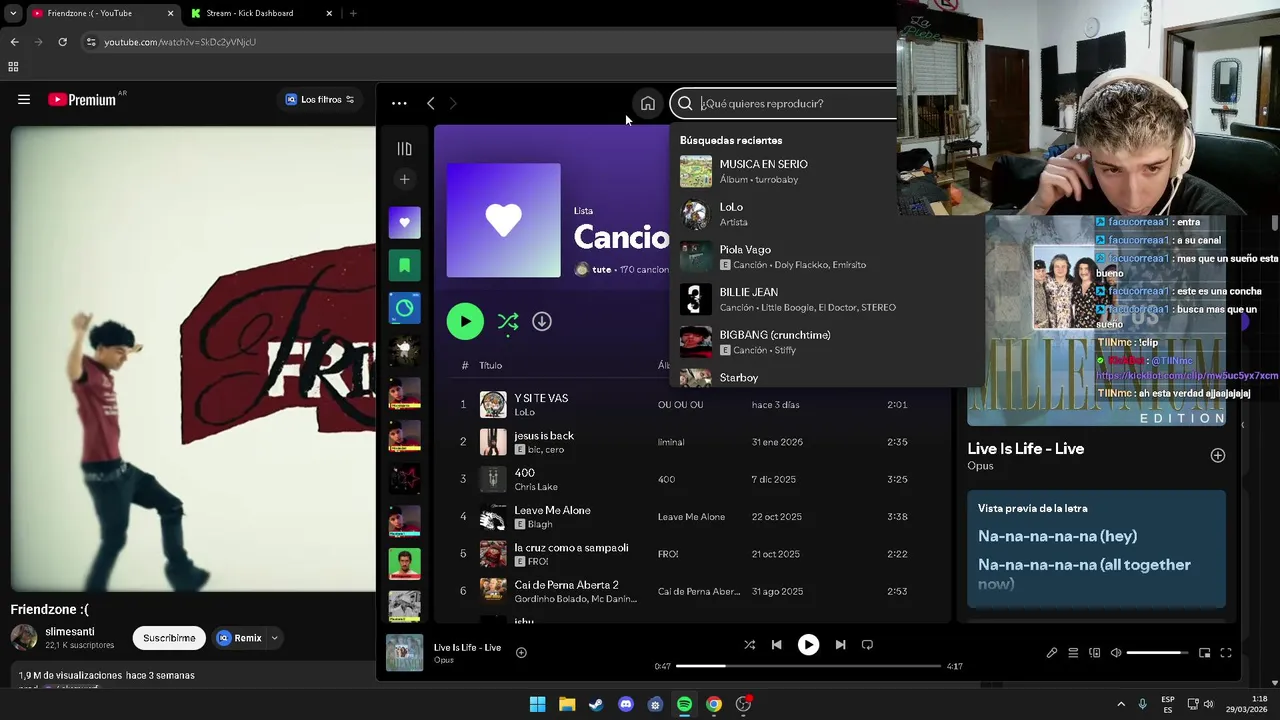Image resolution: width=1280 pixels, height=720 pixels.
Task: Toggle repeat in the player bar
Action: pos(867,645)
